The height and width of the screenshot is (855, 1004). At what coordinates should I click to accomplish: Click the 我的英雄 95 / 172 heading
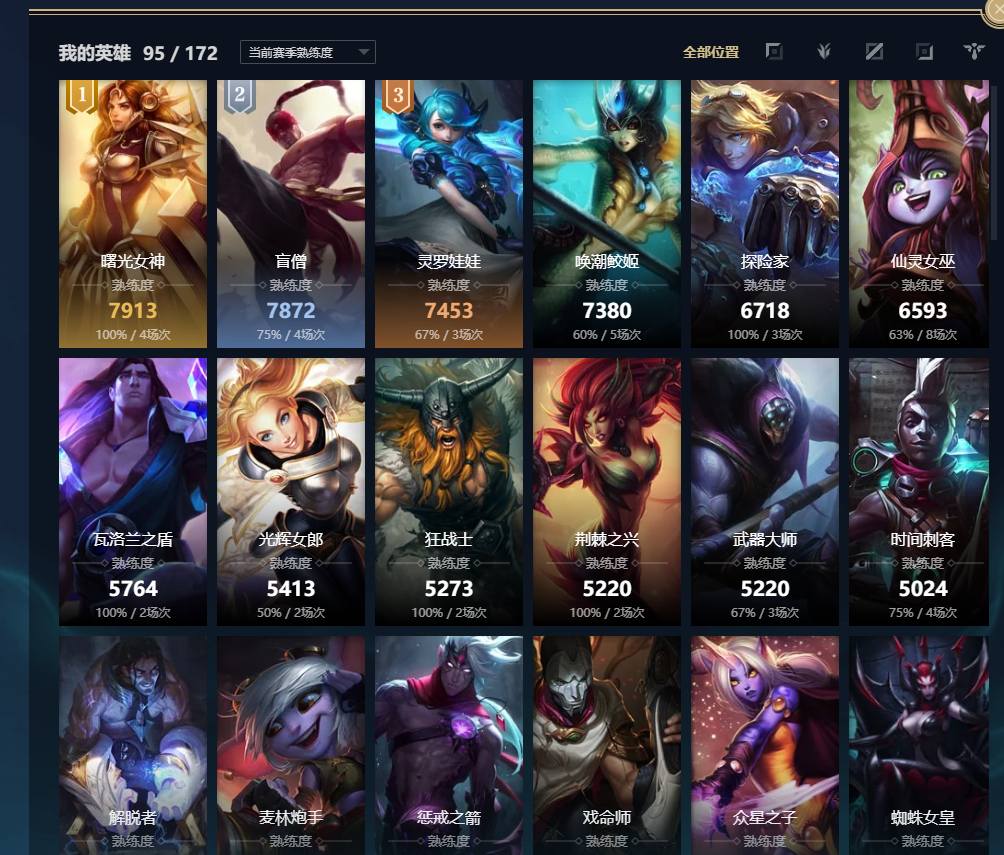click(x=138, y=53)
